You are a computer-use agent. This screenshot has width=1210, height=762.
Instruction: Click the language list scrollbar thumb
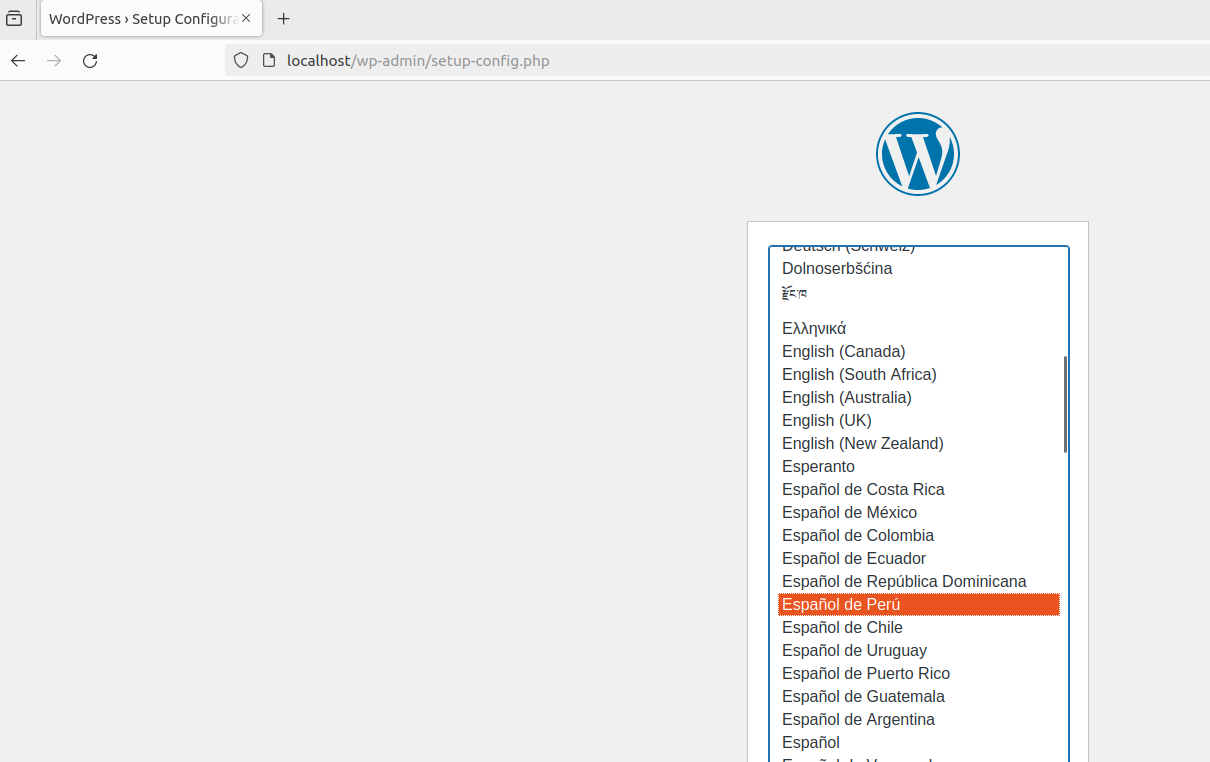click(1066, 404)
